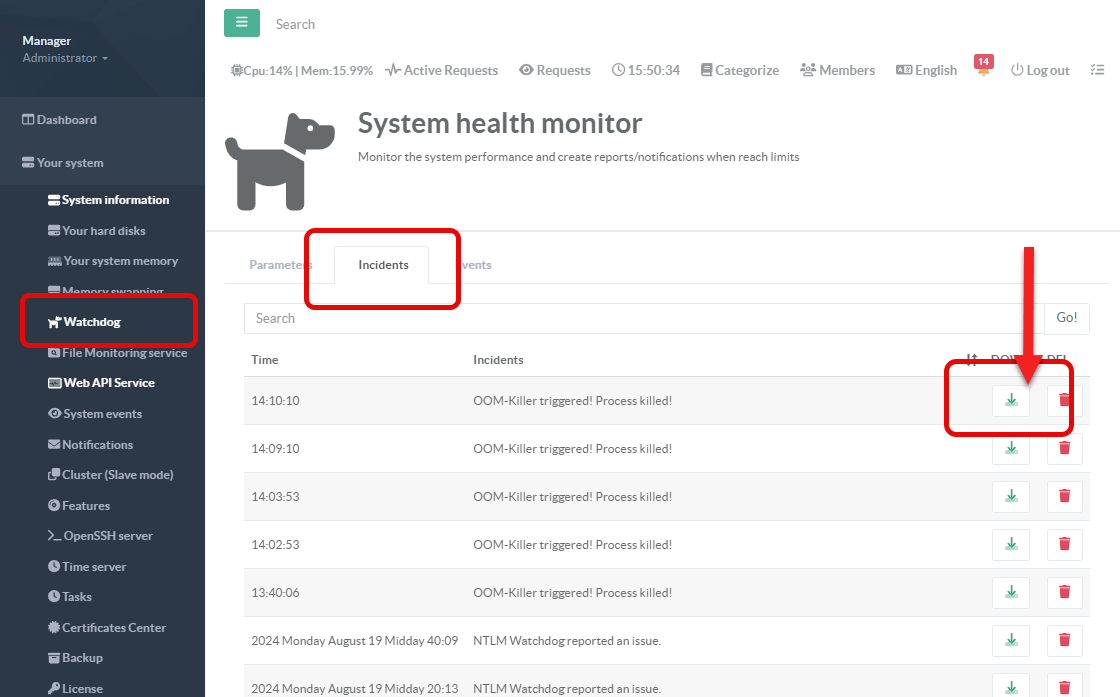1120x697 pixels.
Task: Download the 14:02:53 OOM-Killer incident
Action: pos(1011,544)
